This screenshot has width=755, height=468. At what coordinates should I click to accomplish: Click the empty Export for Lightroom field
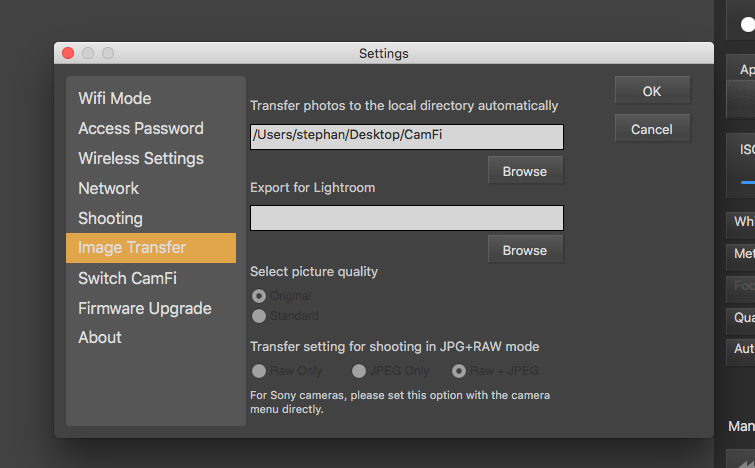tap(406, 218)
